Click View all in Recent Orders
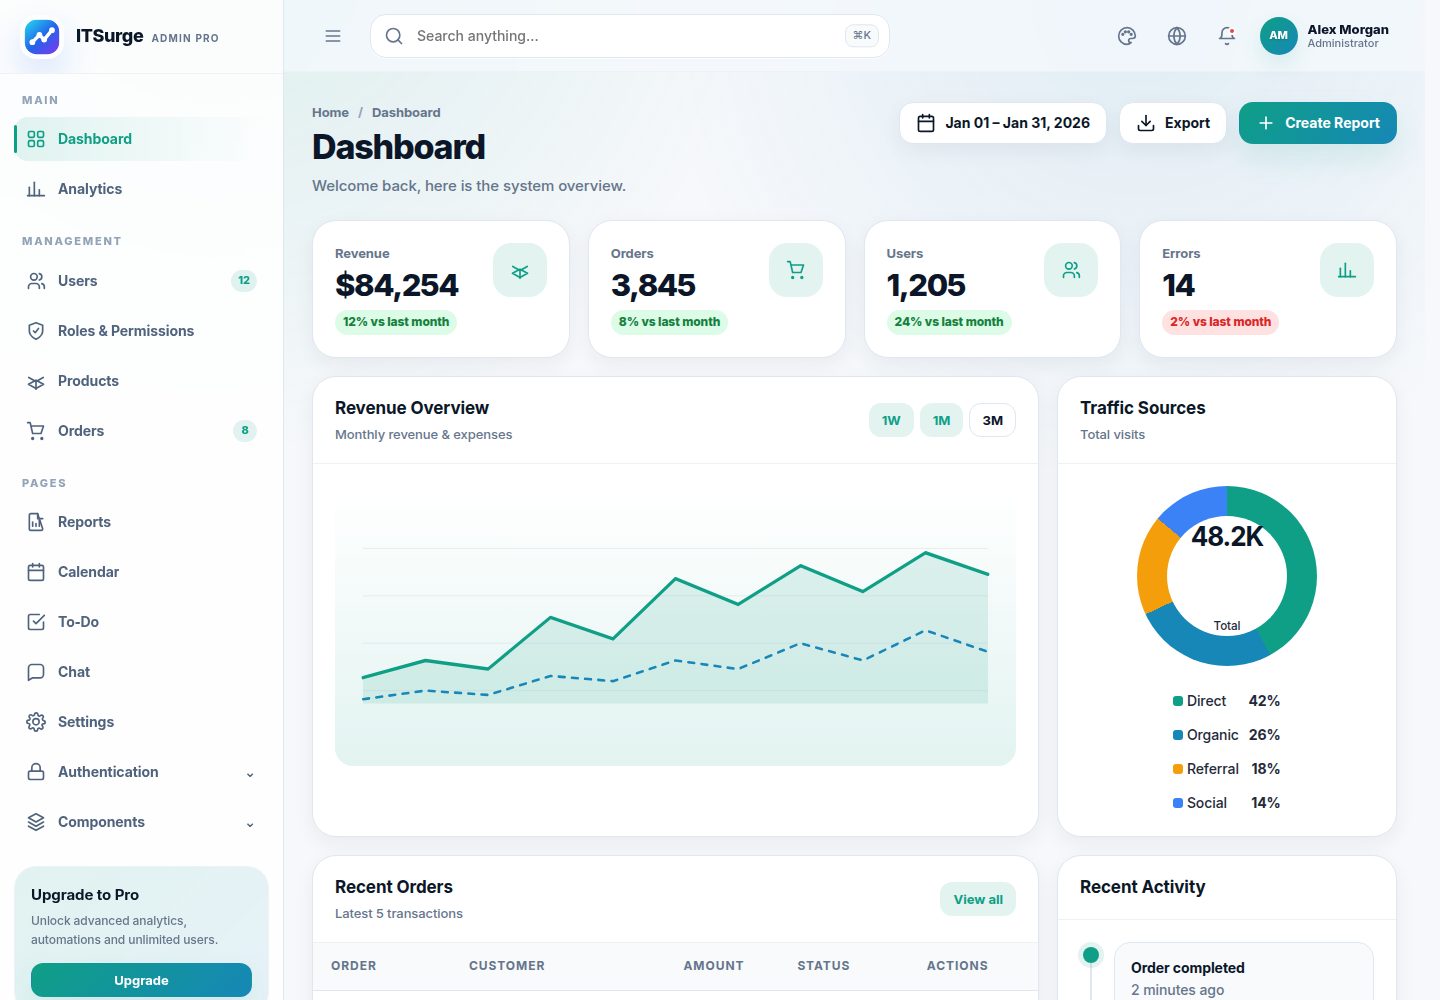1440x1000 pixels. (x=978, y=899)
